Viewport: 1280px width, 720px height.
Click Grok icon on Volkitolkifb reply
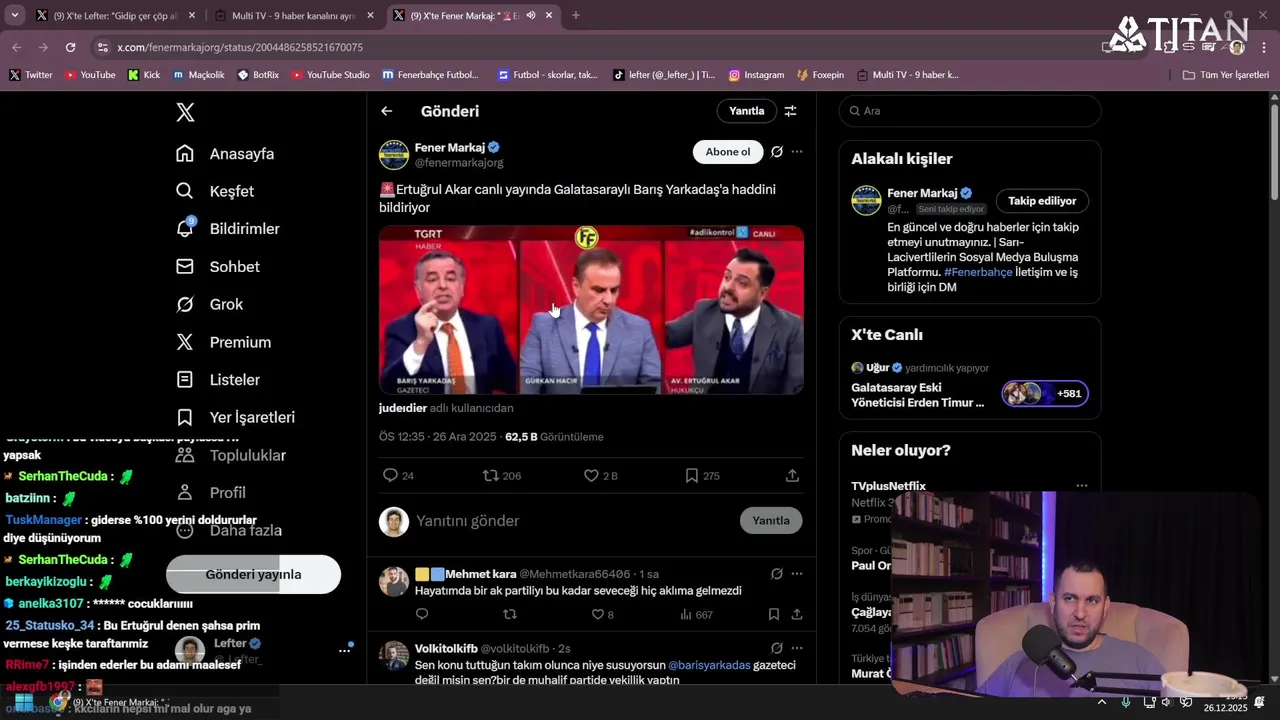(x=776, y=648)
